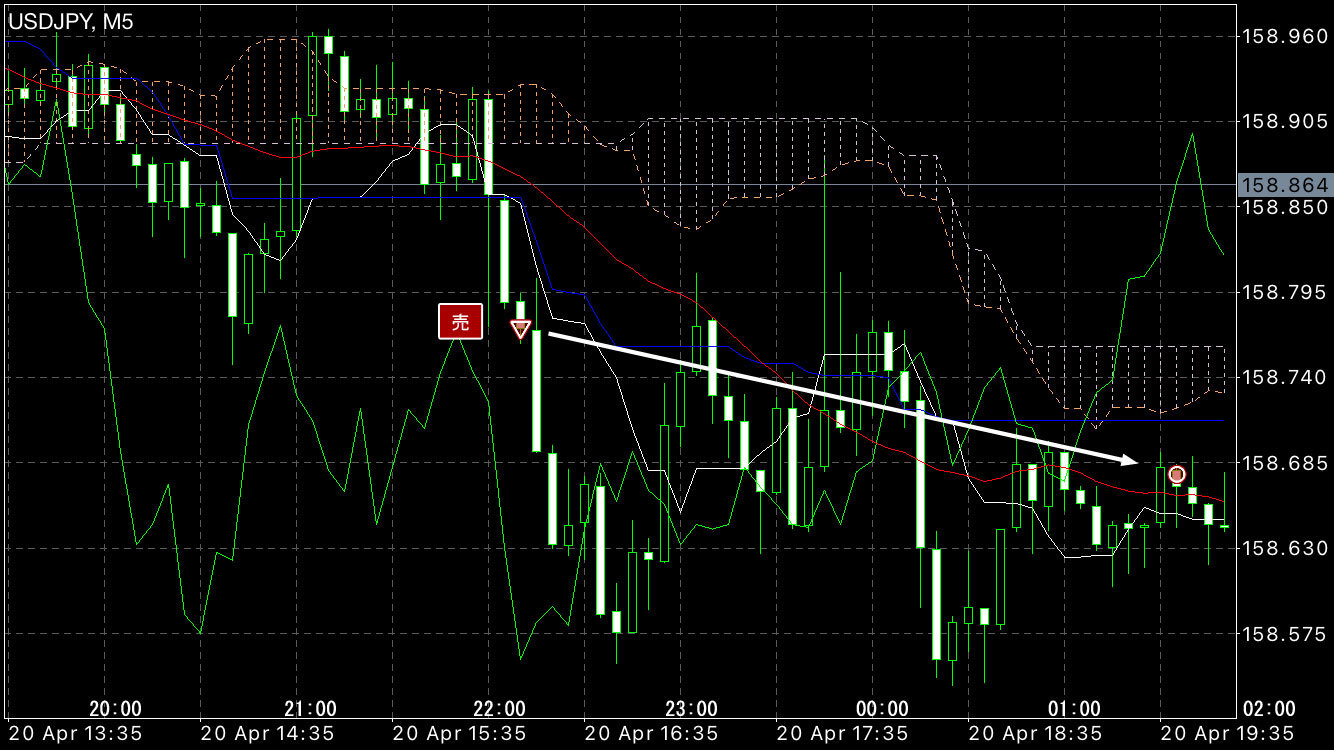Viewport: 1334px width, 750px height.
Task: Click the 158.685 price axis label
Action: pyautogui.click(x=1284, y=464)
